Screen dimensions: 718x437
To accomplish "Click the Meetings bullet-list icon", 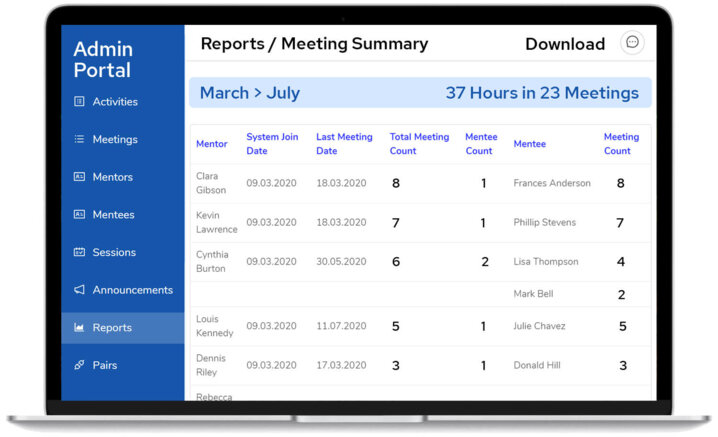I will [79, 139].
